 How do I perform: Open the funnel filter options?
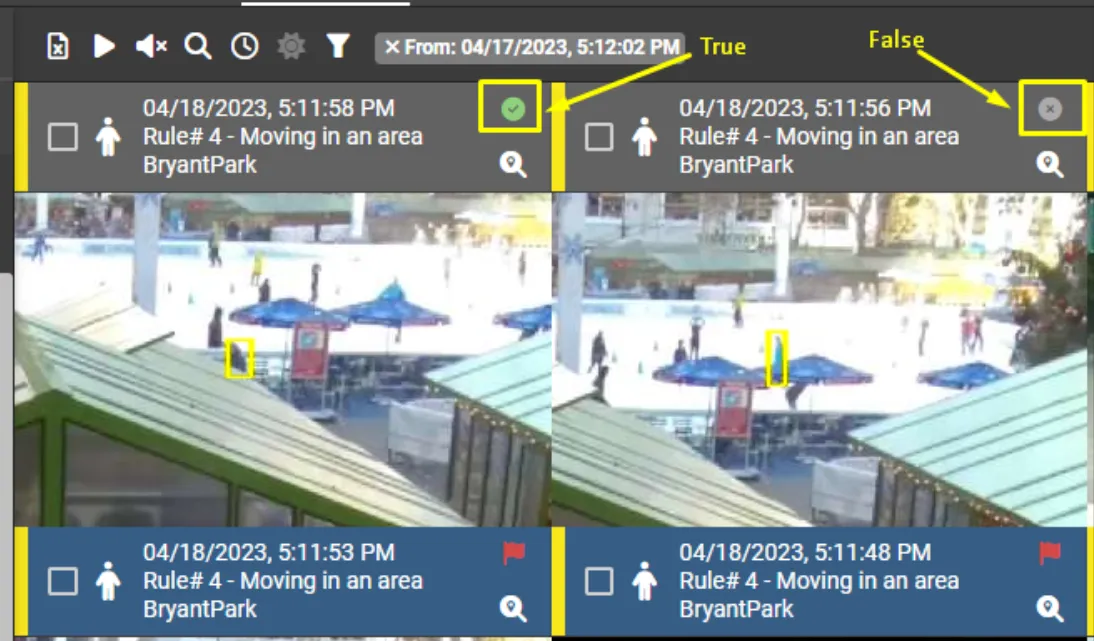(x=338, y=47)
